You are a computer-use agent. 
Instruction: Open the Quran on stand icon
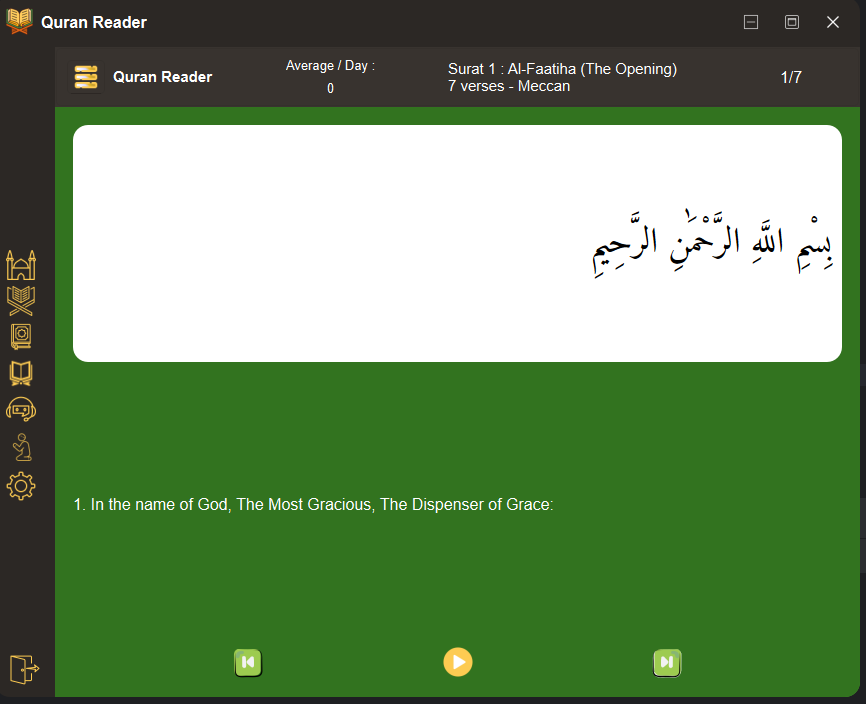click(21, 301)
